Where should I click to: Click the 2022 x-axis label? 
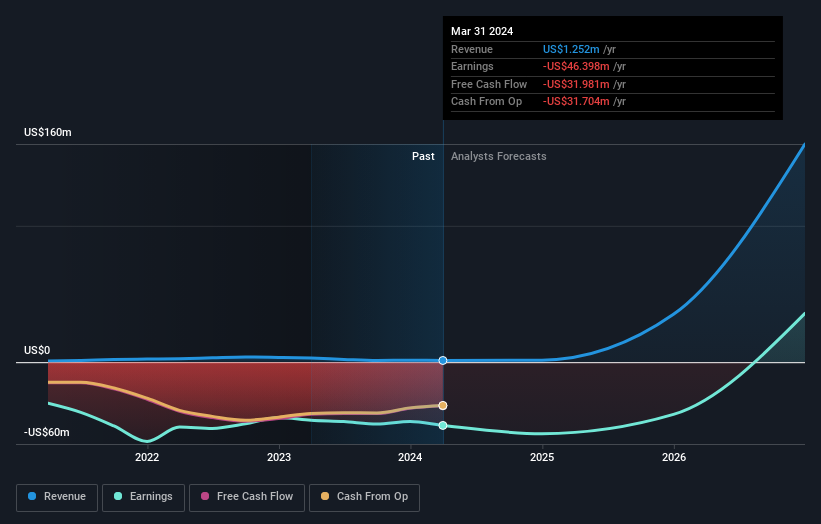pyautogui.click(x=147, y=457)
